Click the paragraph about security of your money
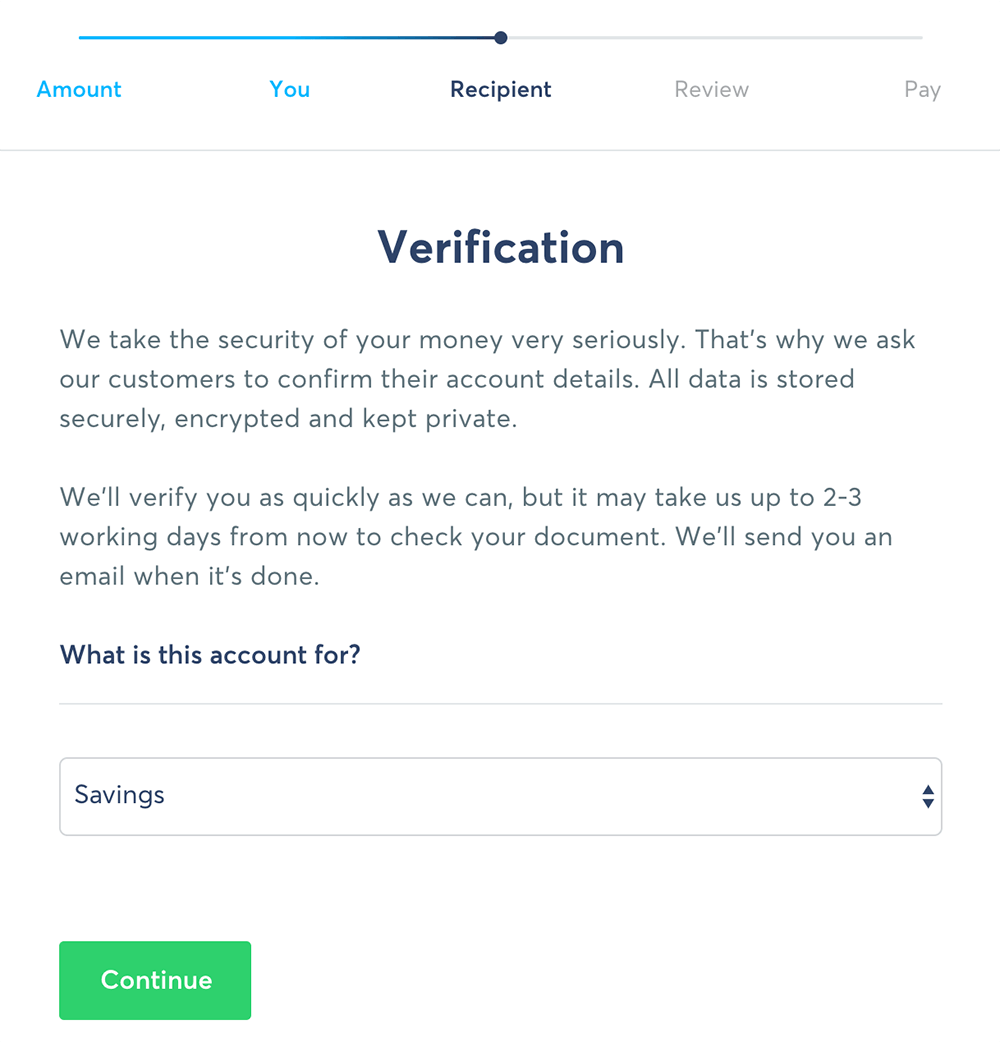1000x1043 pixels. click(488, 379)
